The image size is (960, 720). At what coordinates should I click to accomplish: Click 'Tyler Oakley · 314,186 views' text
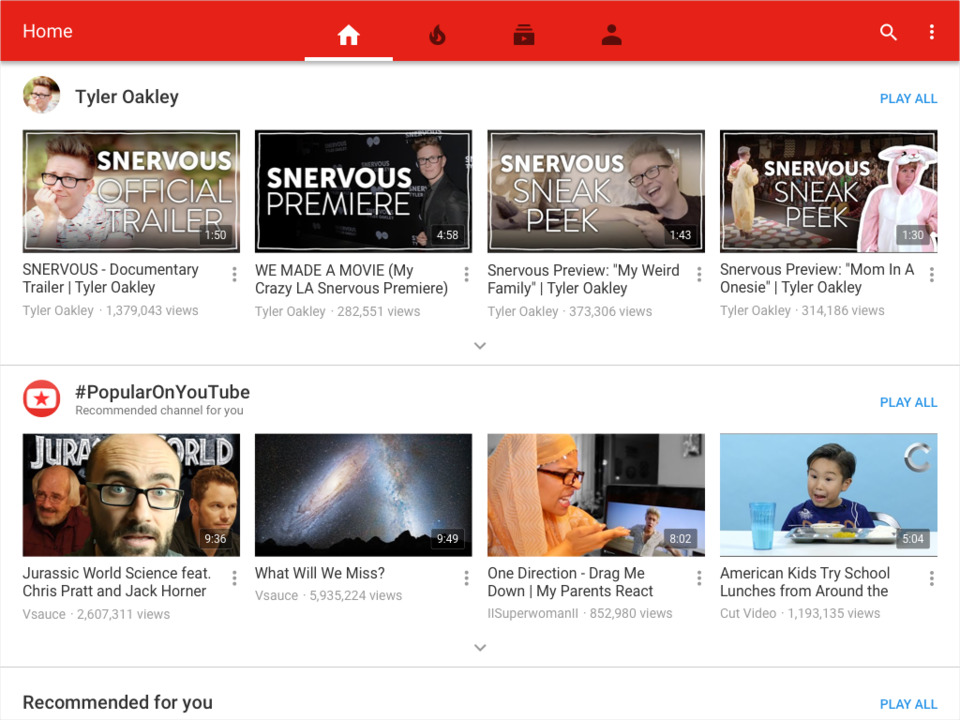pyautogui.click(x=802, y=310)
